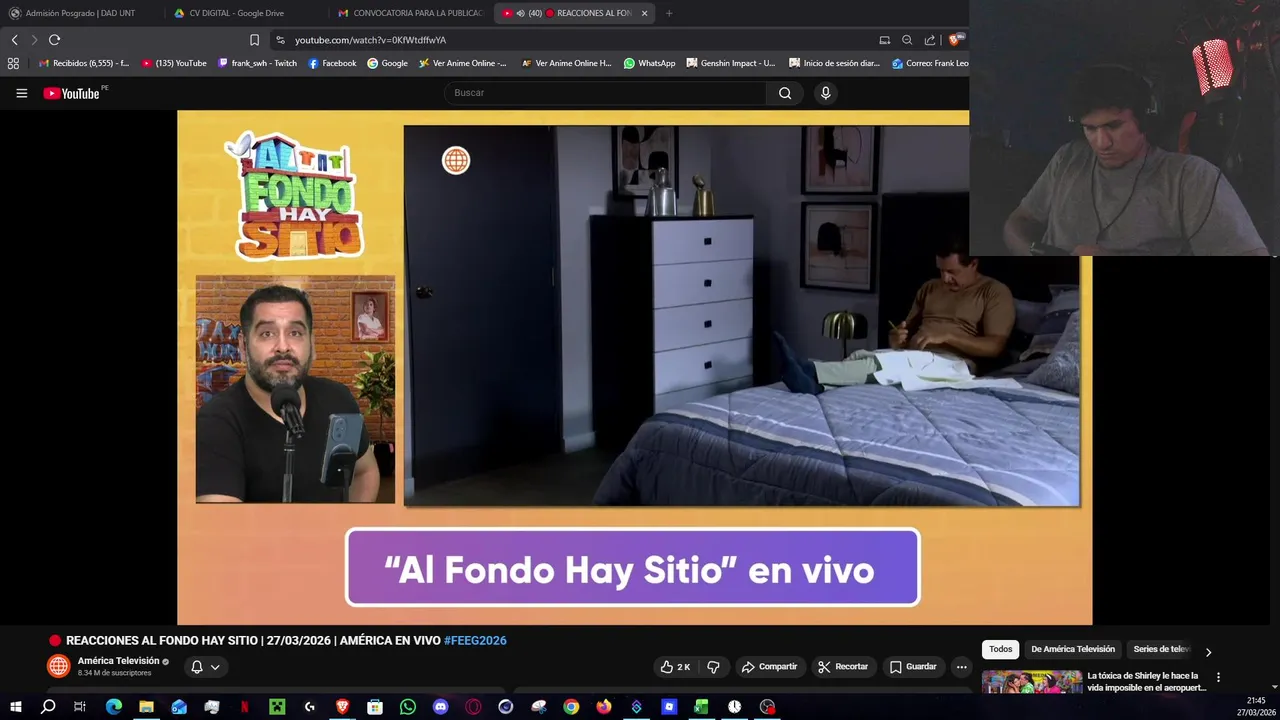Open the Correo: Frank Leo bookmark
Image resolution: width=1280 pixels, height=720 pixels.
(930, 63)
